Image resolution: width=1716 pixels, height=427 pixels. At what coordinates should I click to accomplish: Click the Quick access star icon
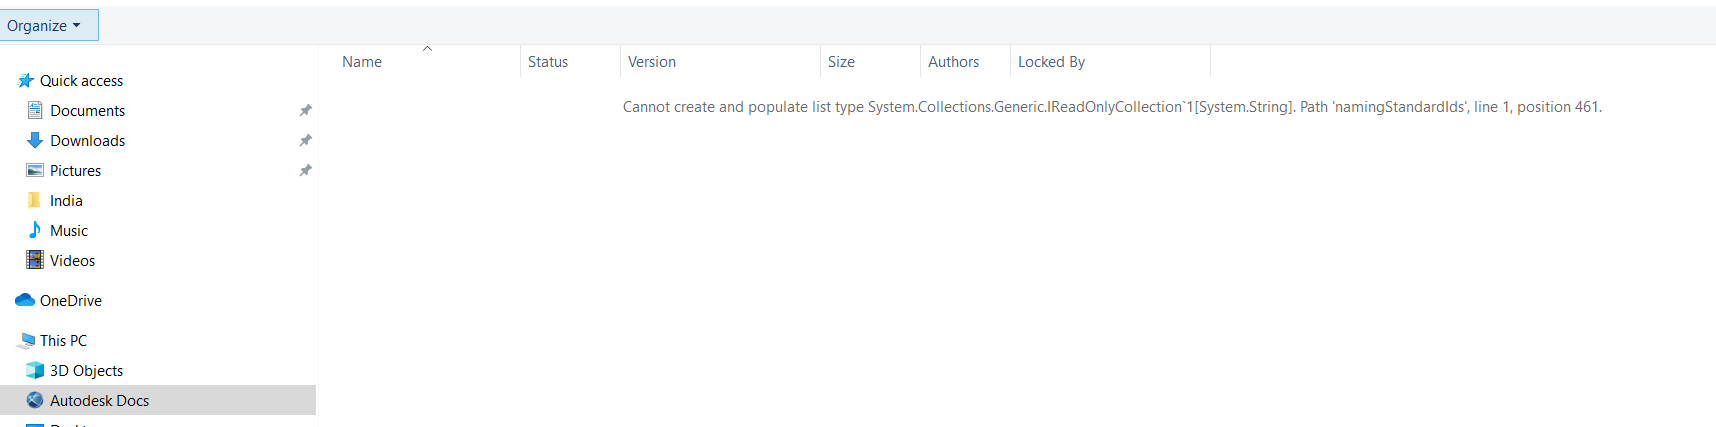[26, 80]
